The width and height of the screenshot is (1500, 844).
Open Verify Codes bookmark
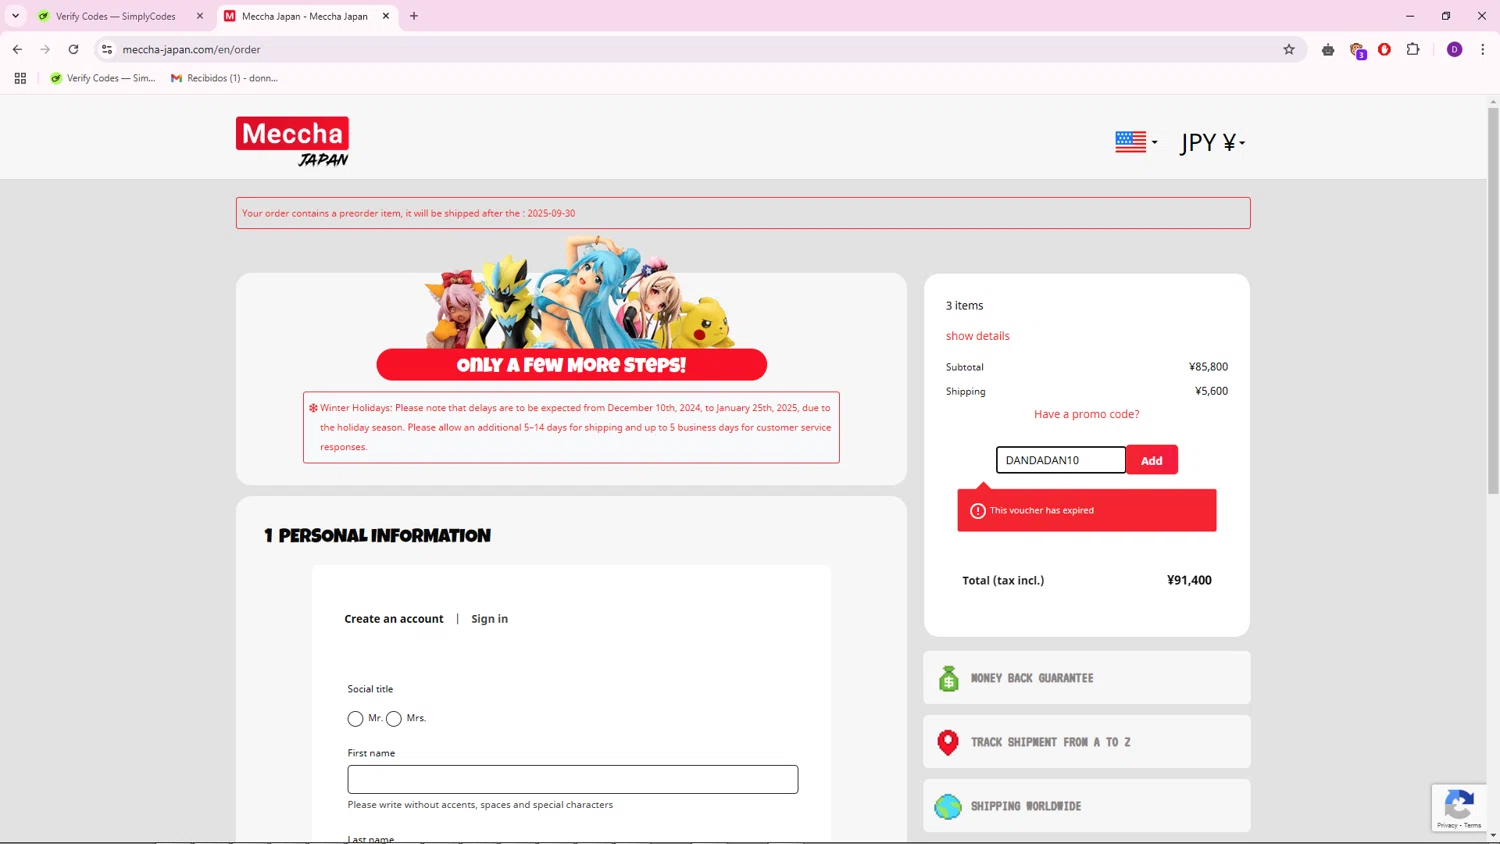pos(103,78)
